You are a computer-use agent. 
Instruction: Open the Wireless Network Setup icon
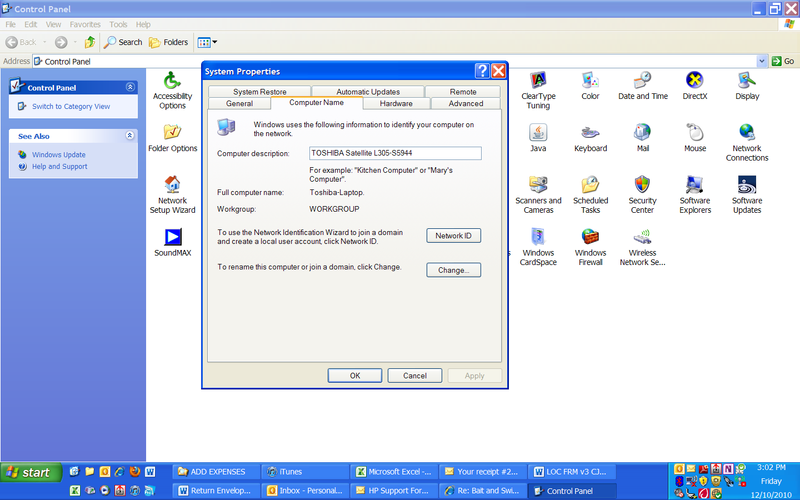point(642,237)
